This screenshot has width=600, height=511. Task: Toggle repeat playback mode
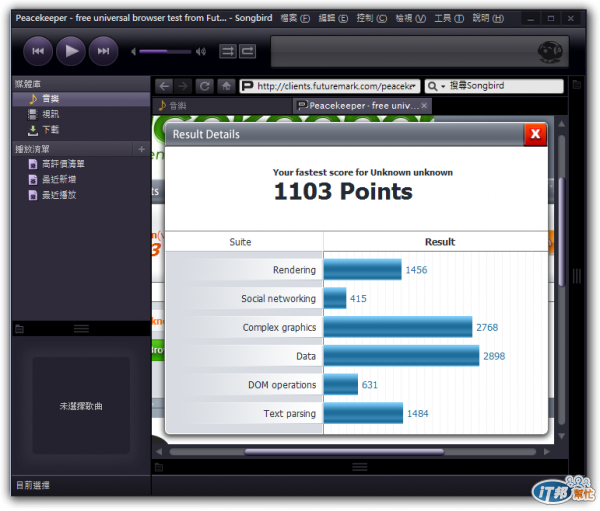tap(248, 51)
